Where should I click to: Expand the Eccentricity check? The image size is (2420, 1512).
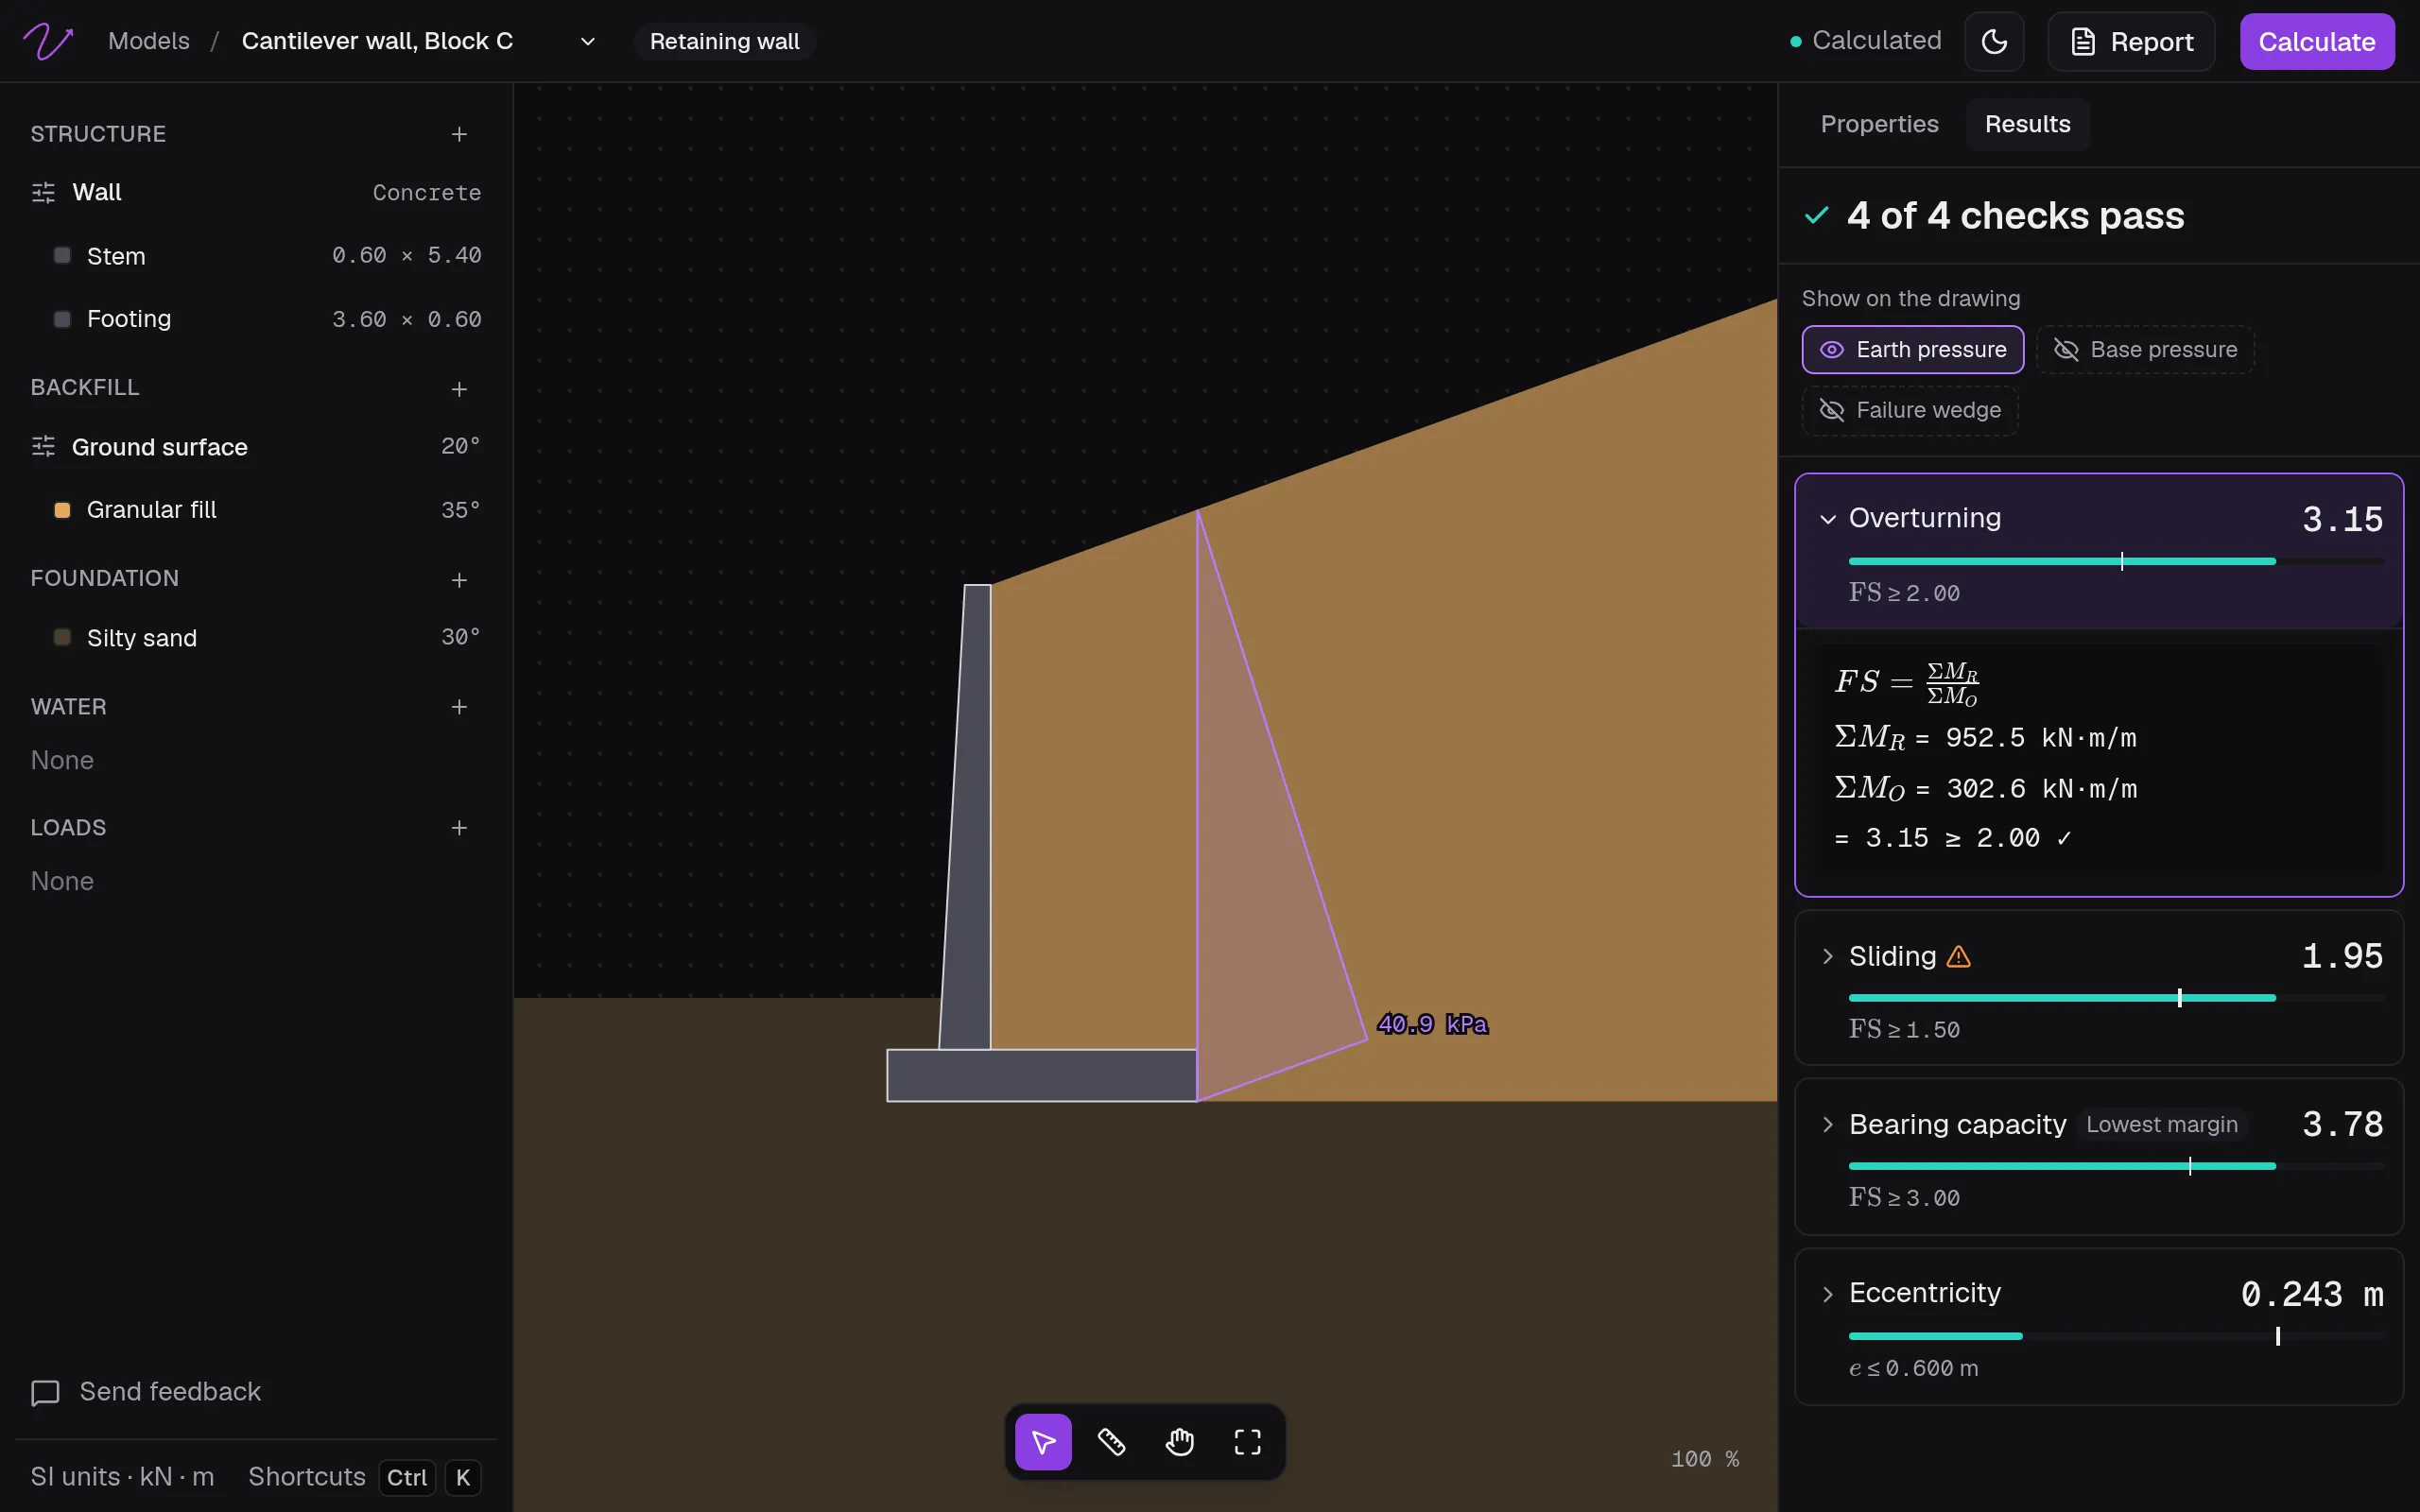coord(1828,1294)
